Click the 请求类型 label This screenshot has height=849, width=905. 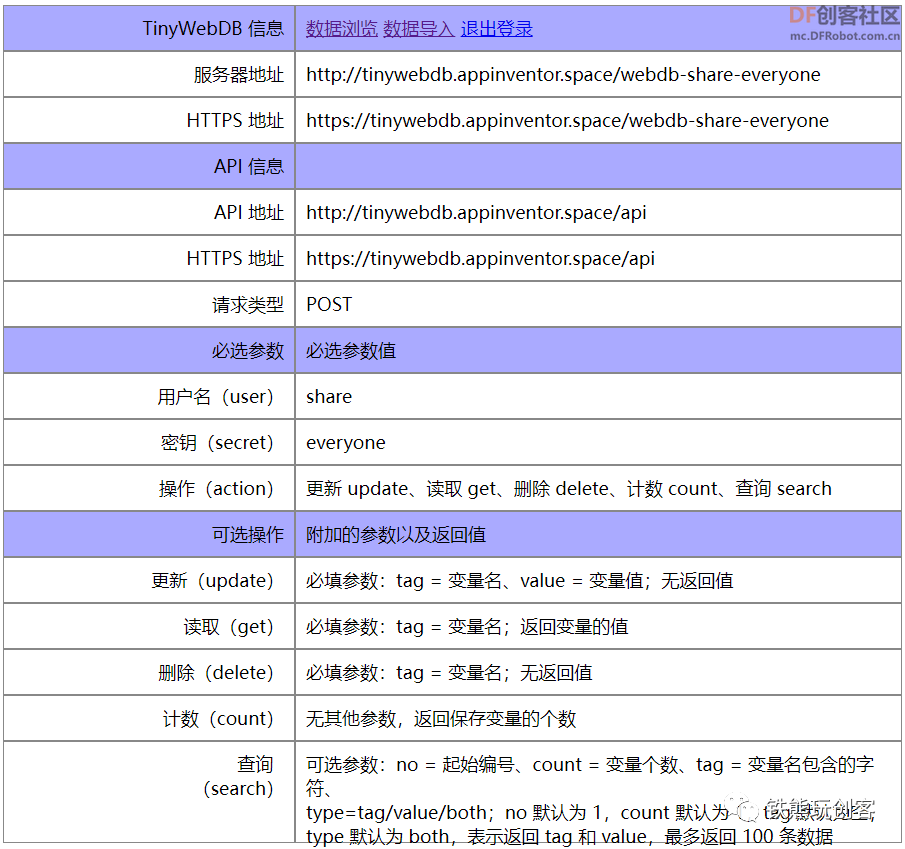click(248, 305)
